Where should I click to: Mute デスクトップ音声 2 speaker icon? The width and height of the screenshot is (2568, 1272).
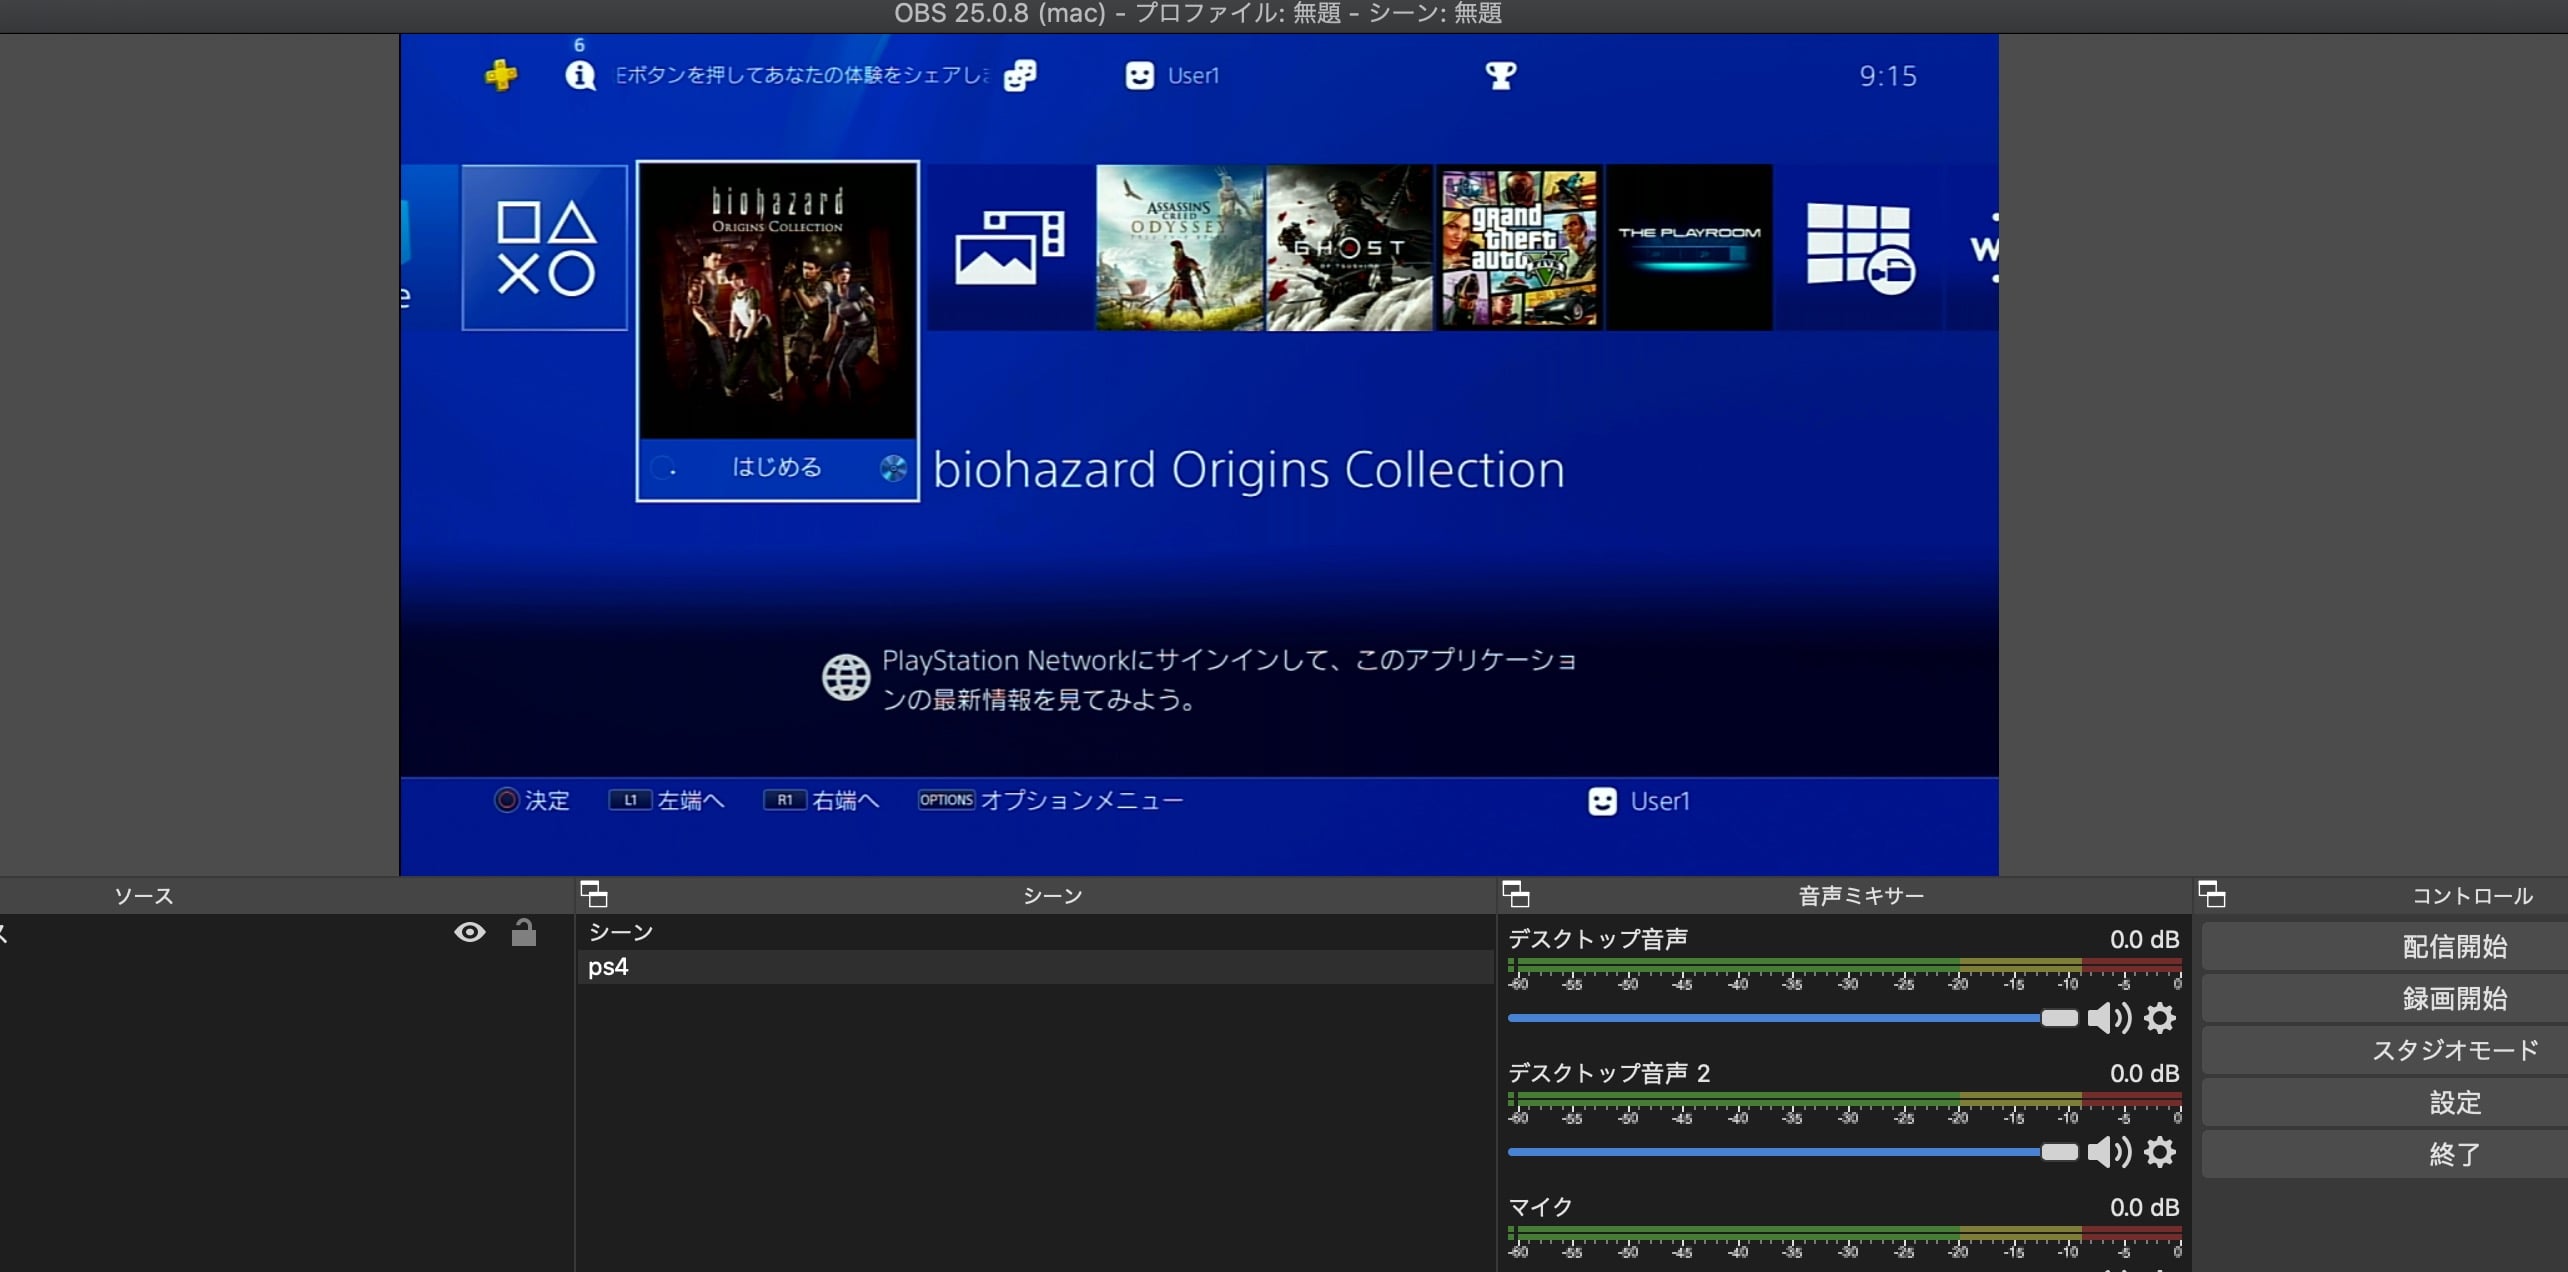point(2108,1152)
